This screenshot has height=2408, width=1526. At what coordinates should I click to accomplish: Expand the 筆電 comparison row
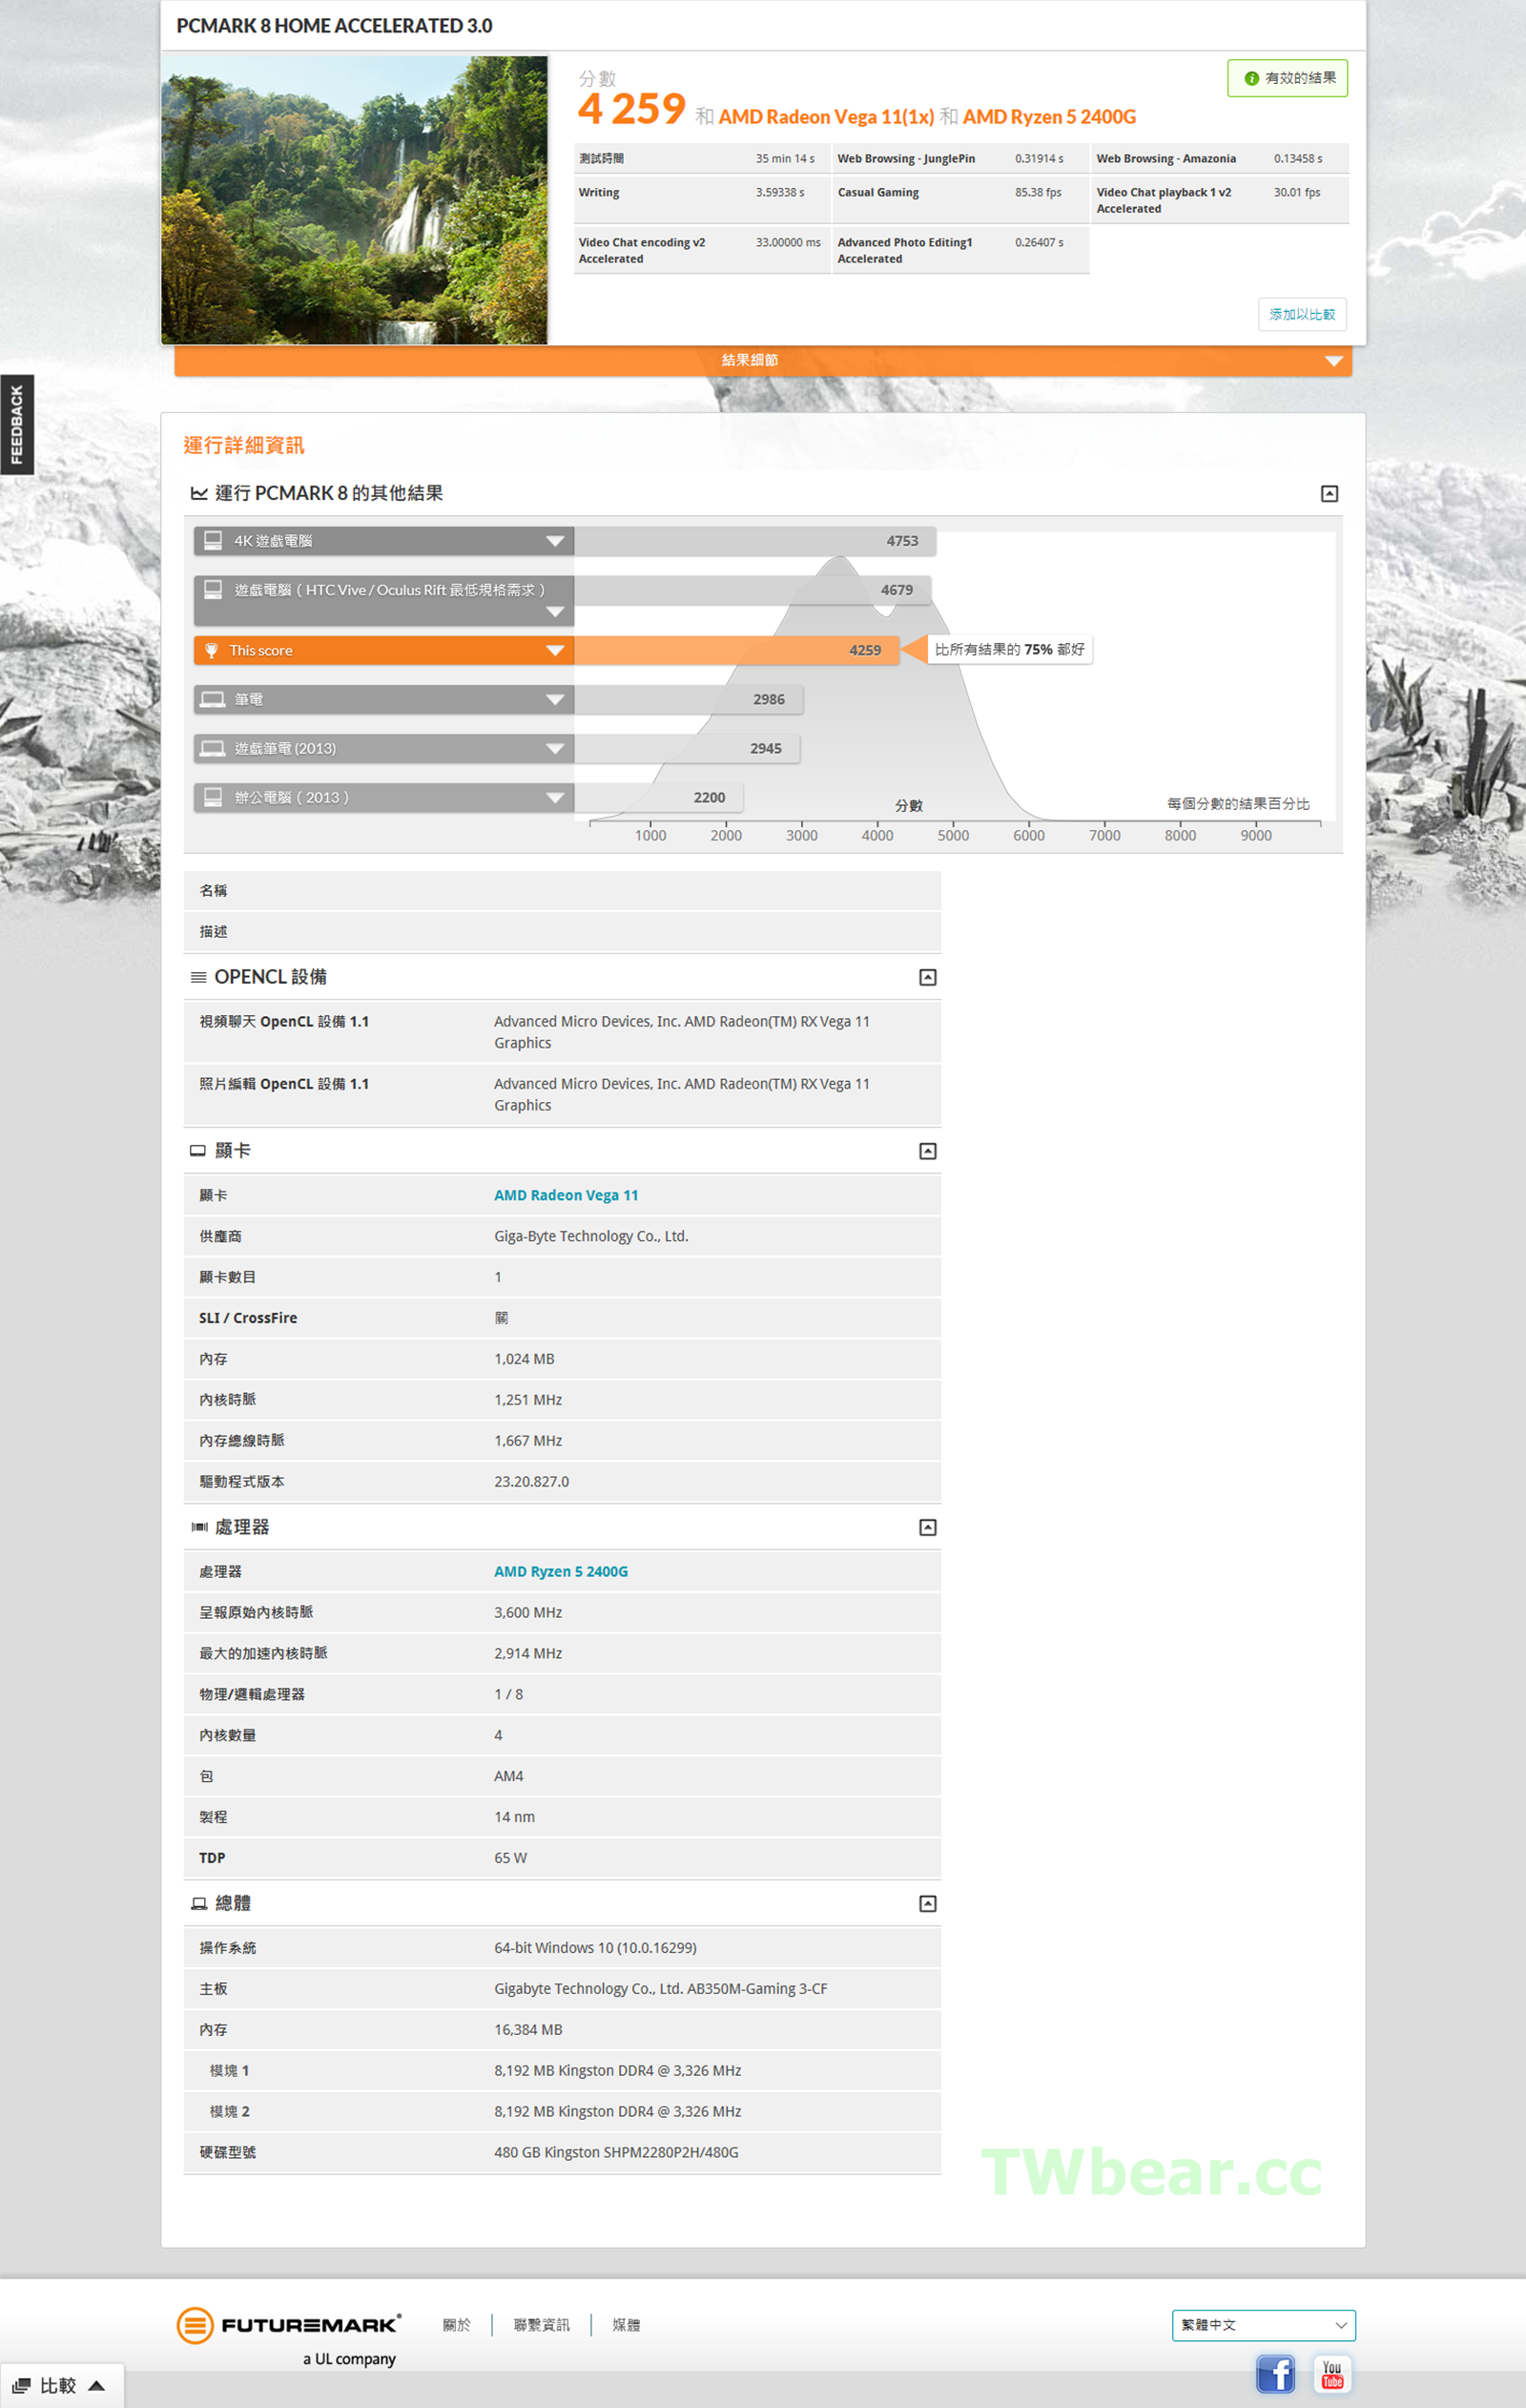(x=555, y=699)
